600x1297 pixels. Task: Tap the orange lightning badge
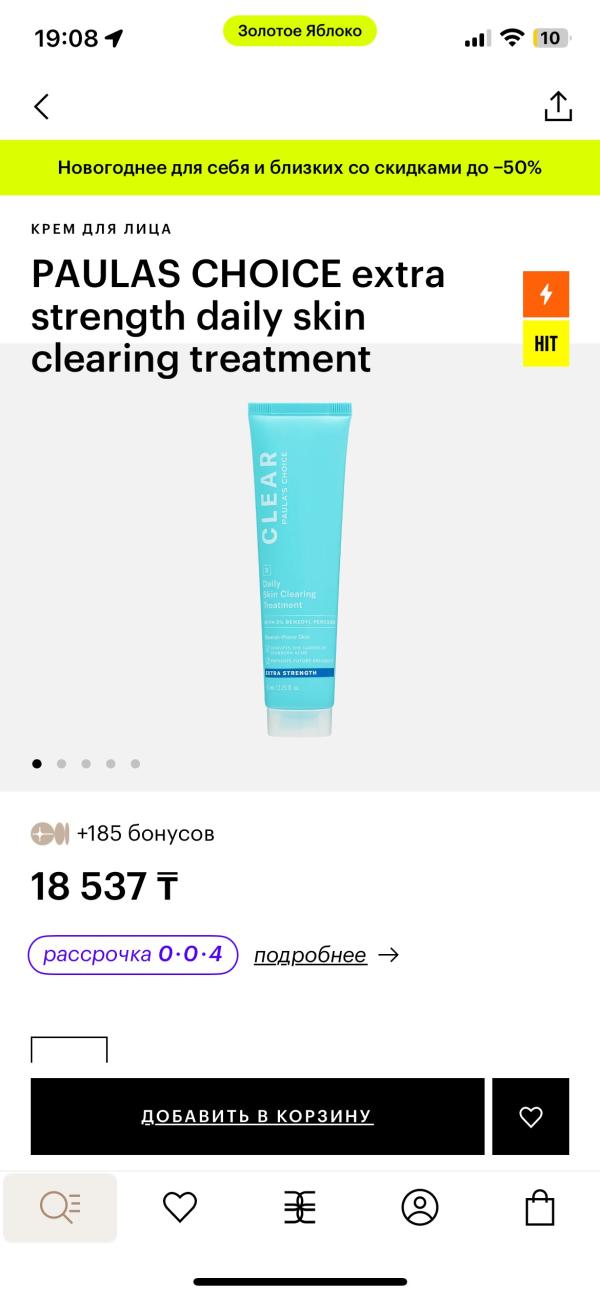click(x=546, y=294)
